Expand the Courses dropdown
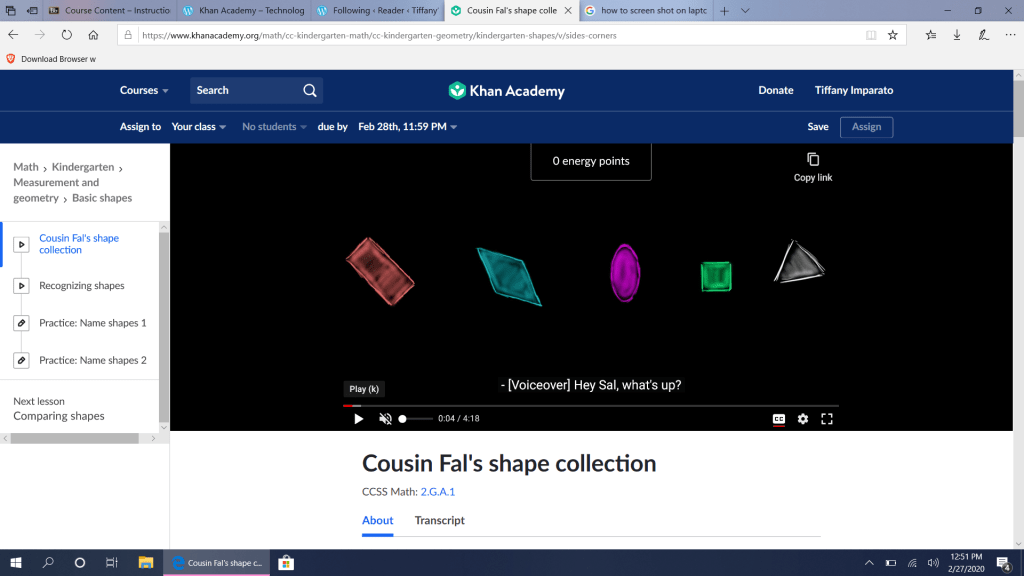The width and height of the screenshot is (1024, 576). [x=144, y=90]
